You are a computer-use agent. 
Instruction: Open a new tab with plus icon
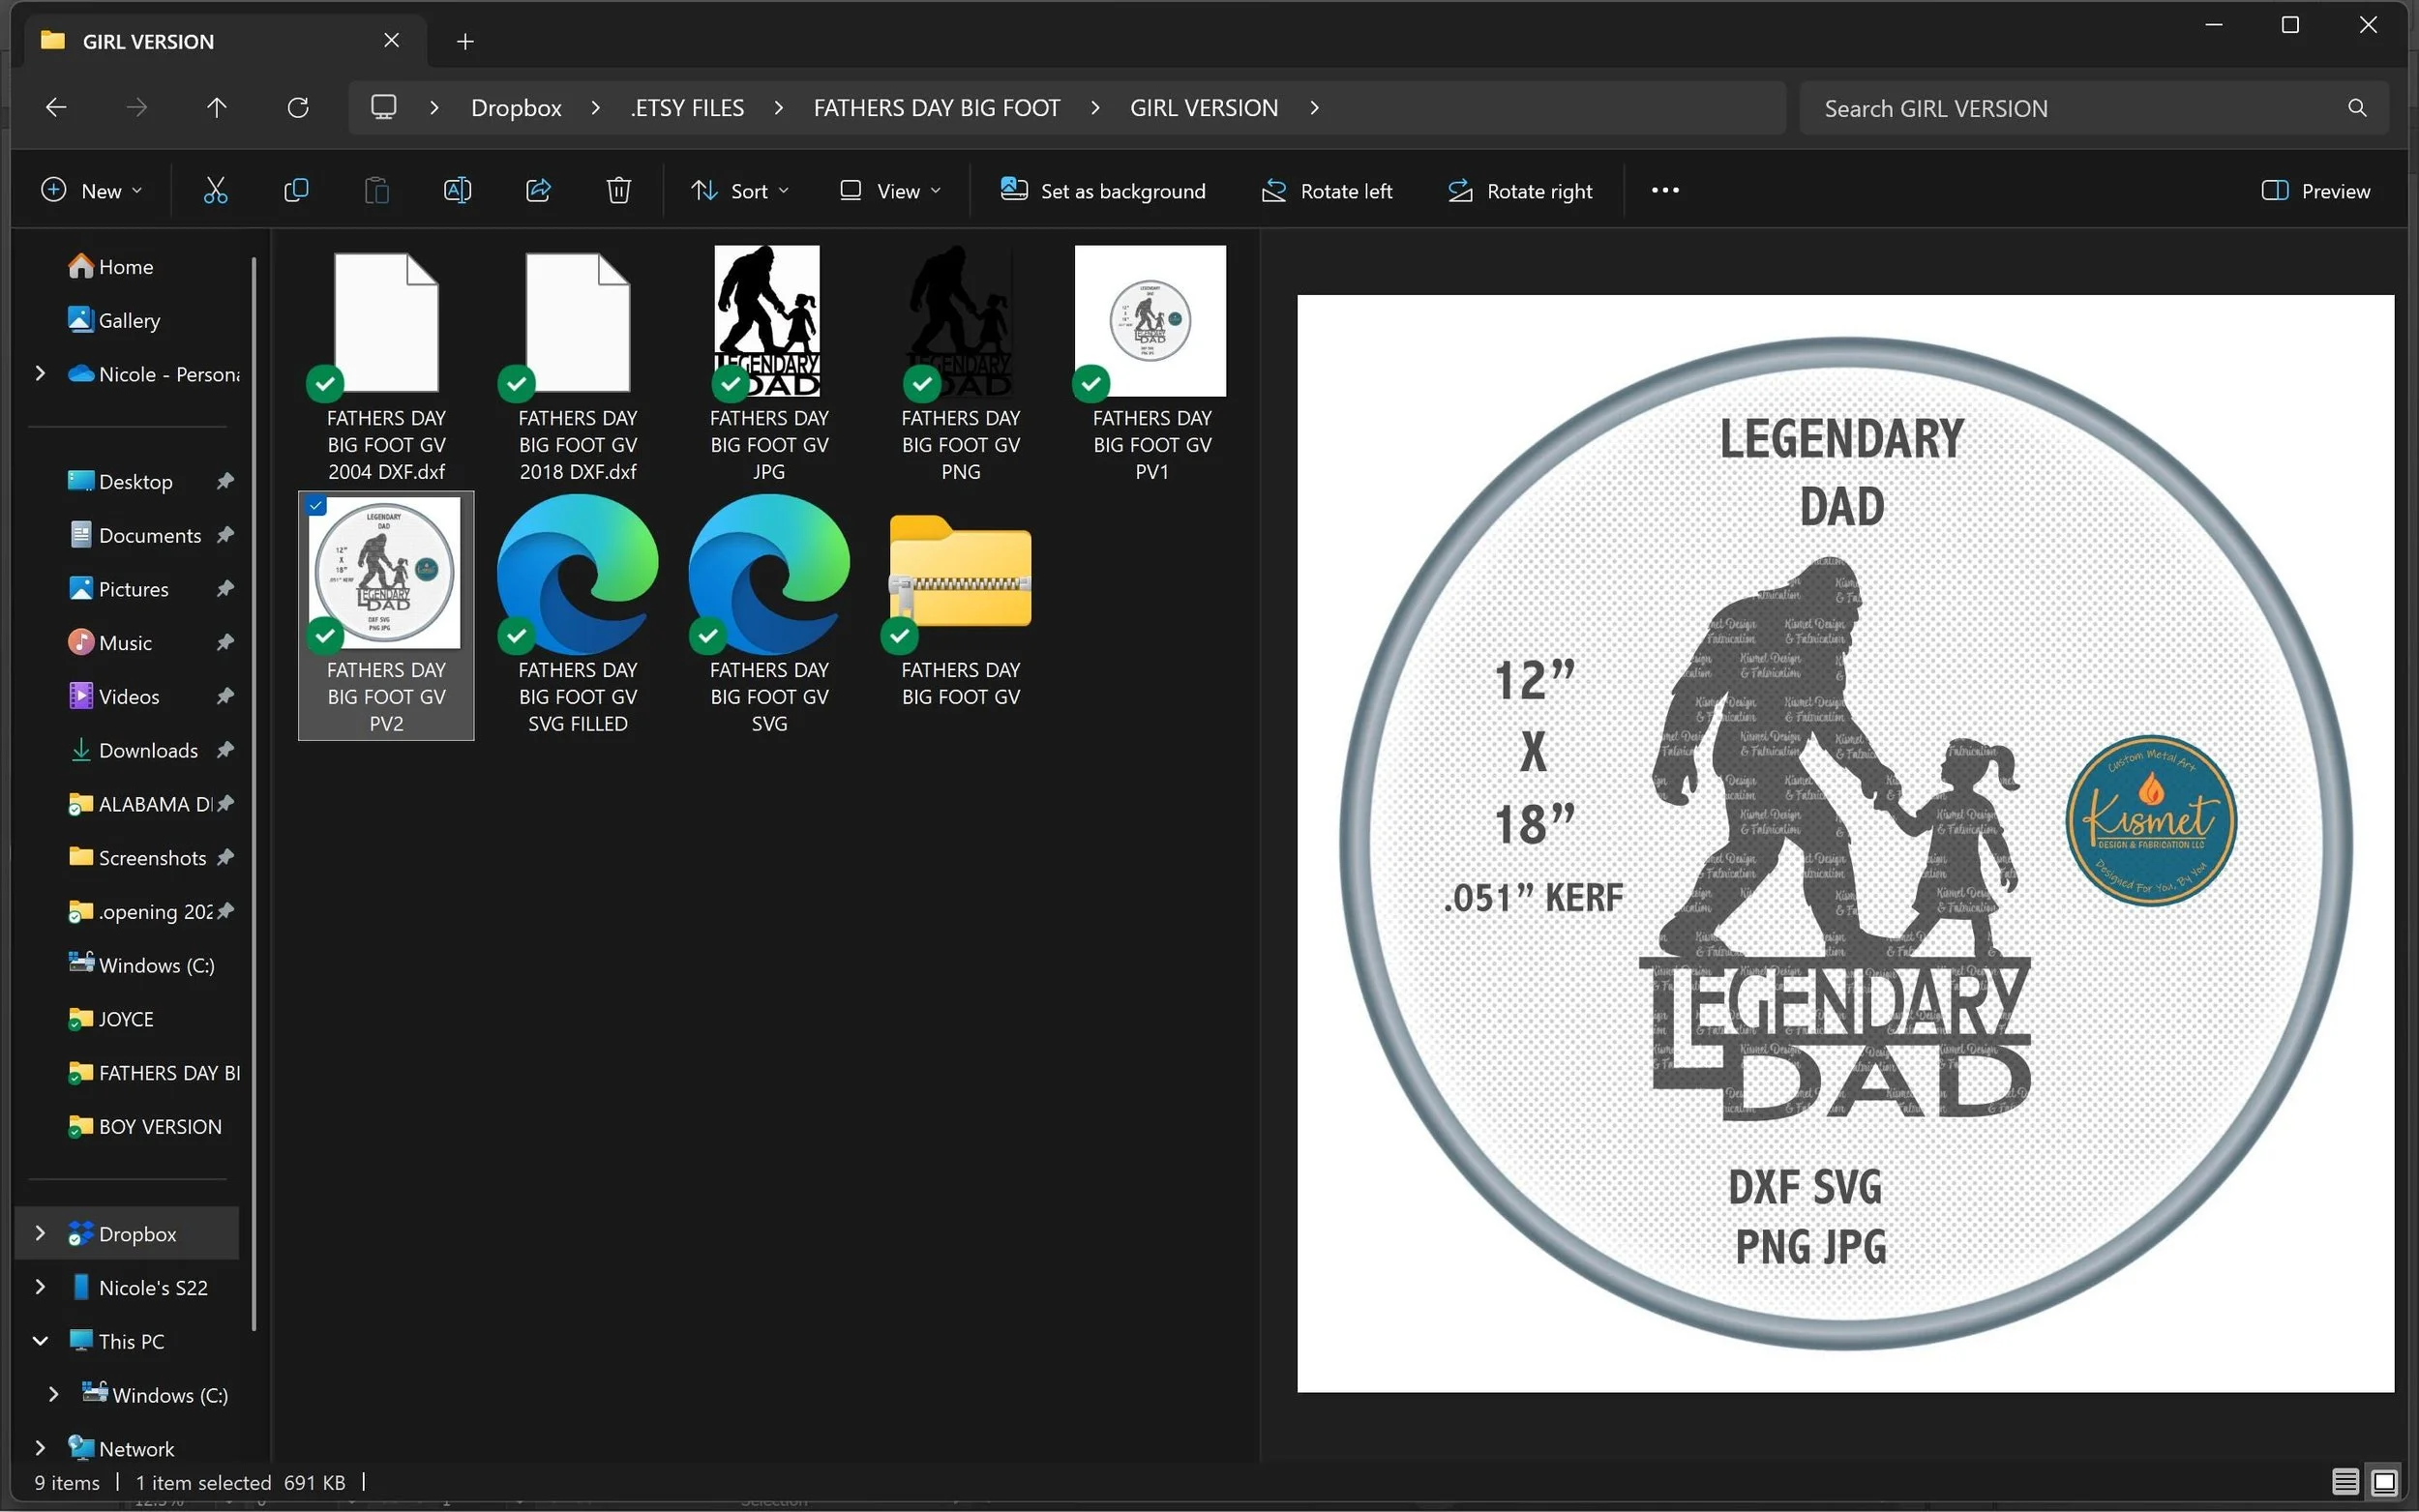point(465,41)
